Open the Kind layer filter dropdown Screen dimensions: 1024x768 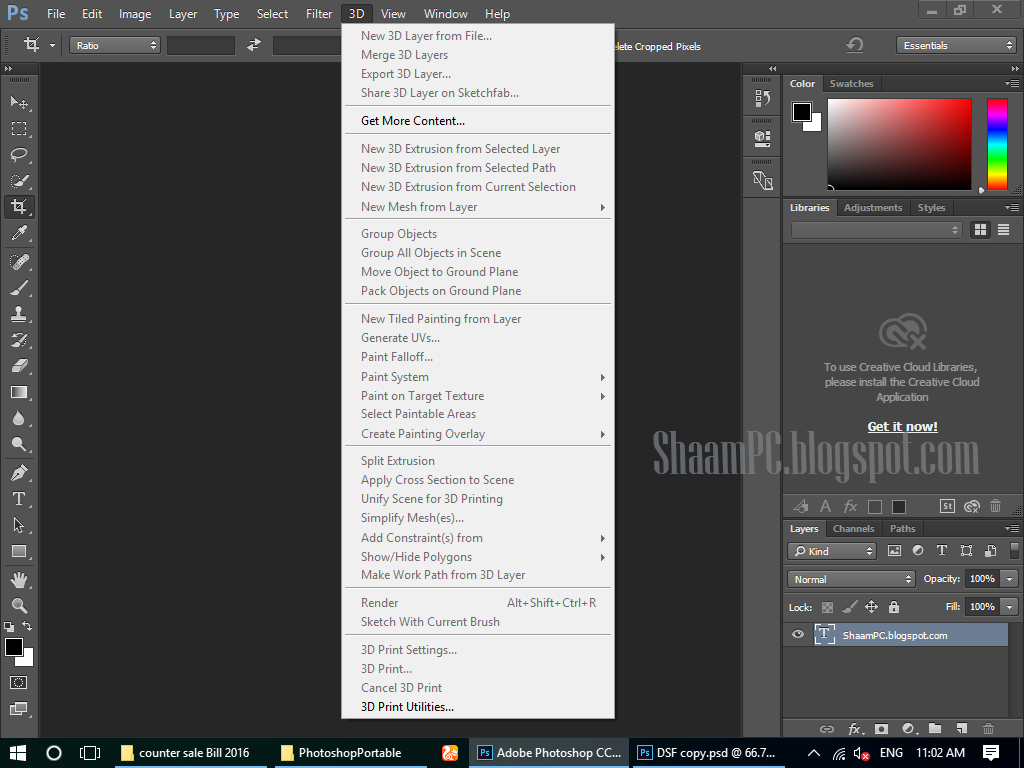pos(831,551)
